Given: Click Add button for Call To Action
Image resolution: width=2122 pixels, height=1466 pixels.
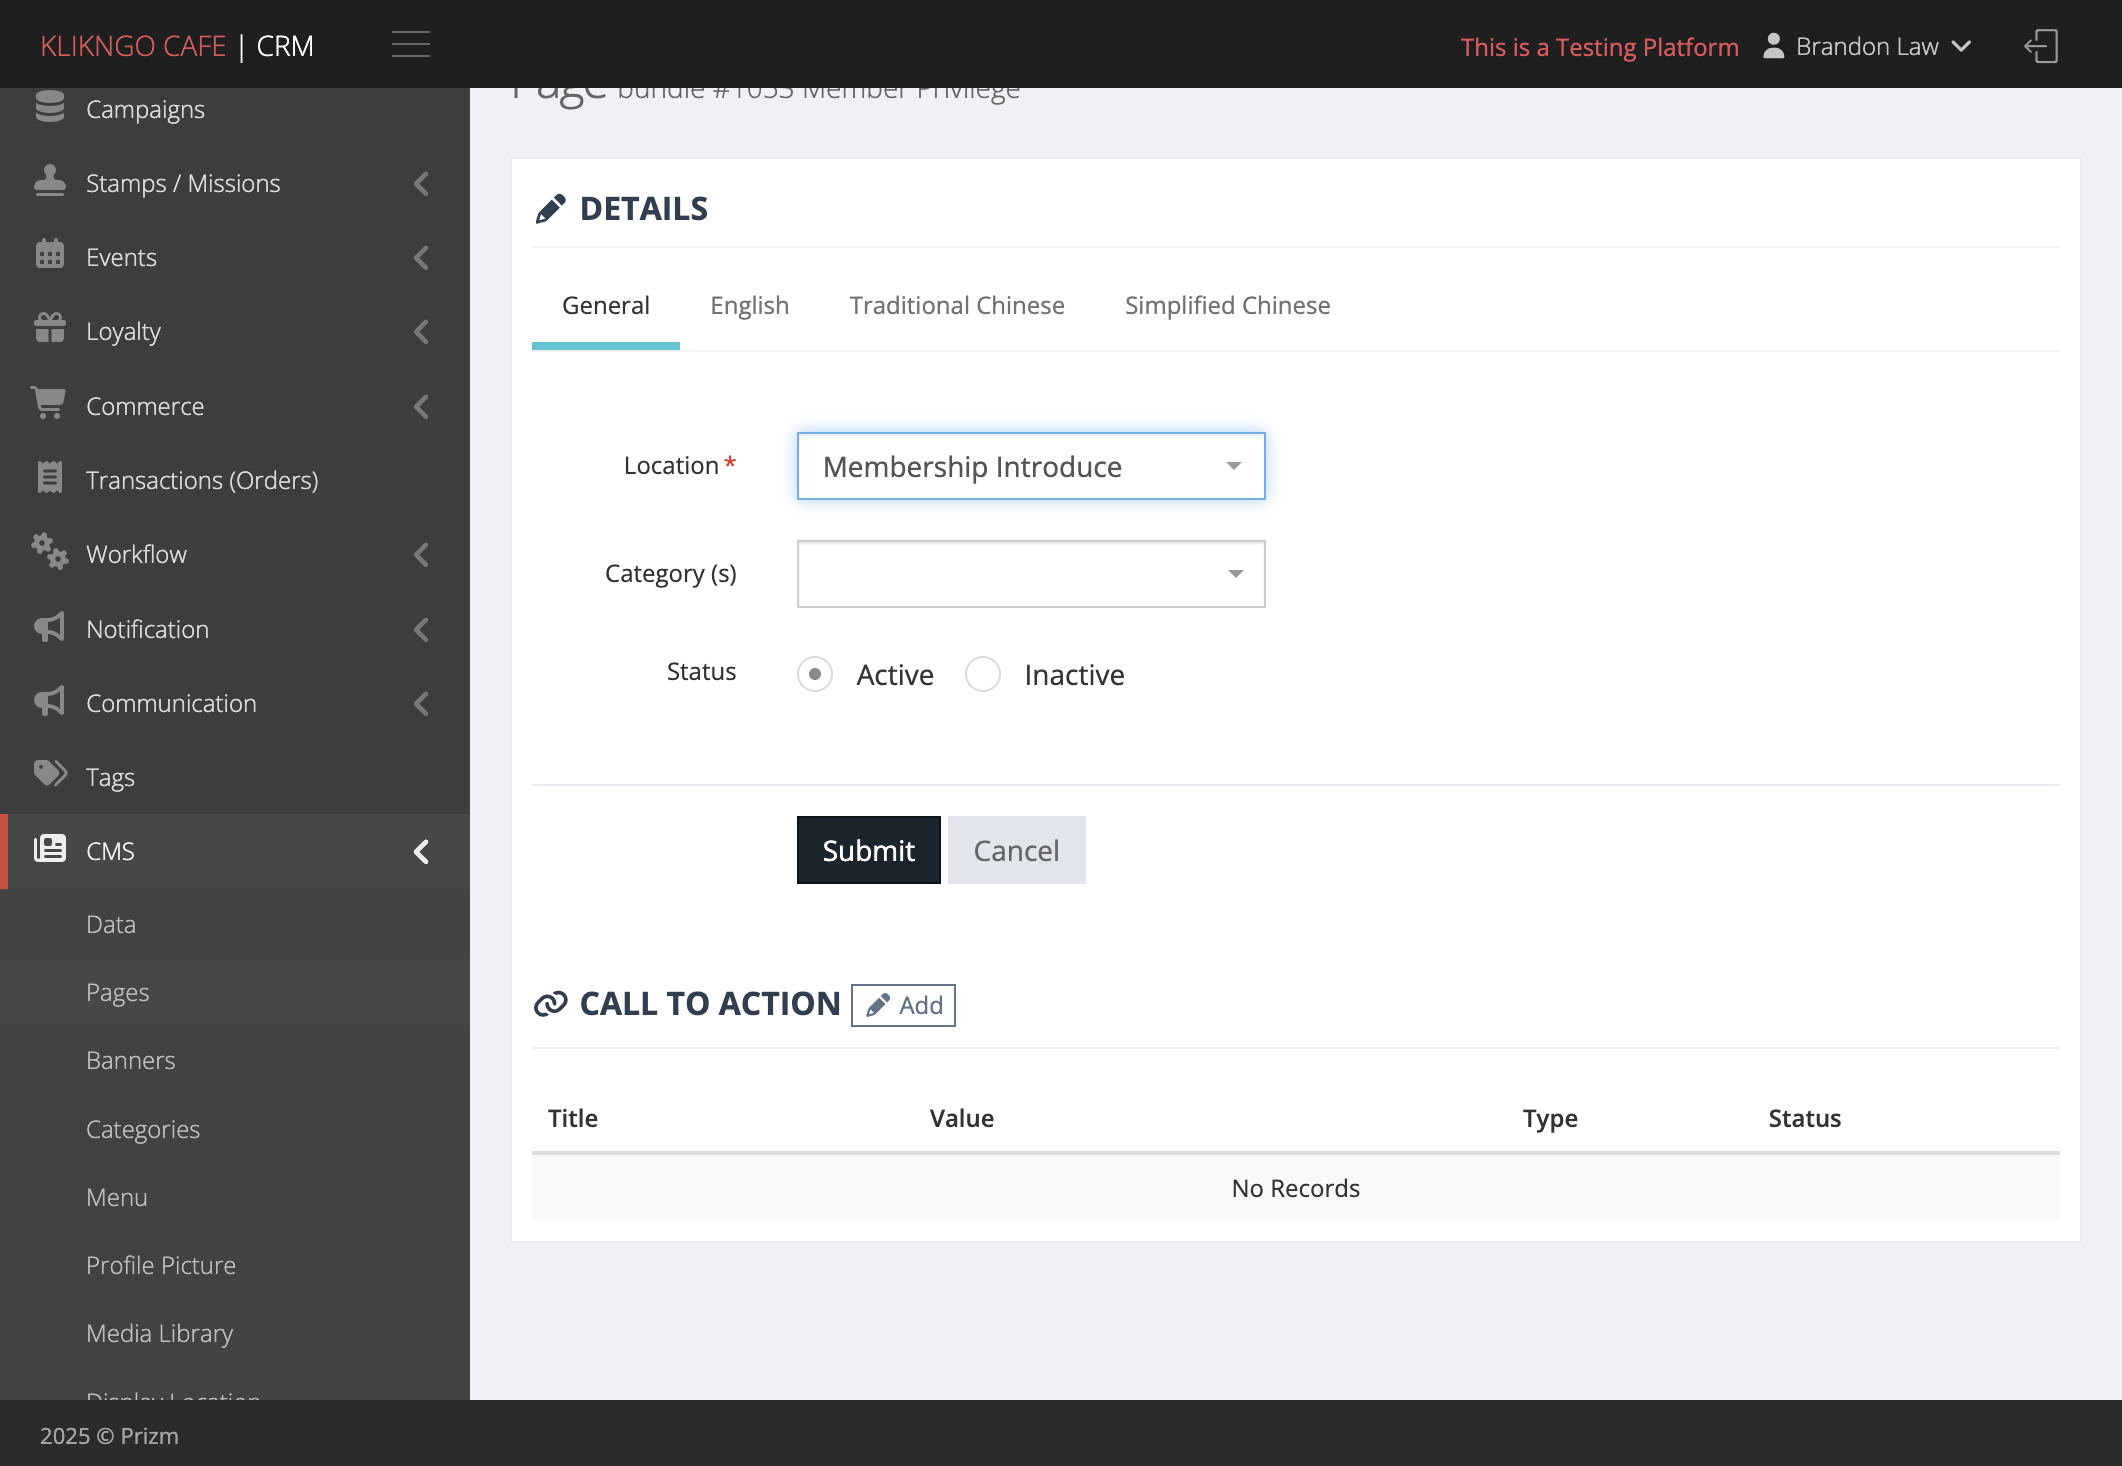Looking at the screenshot, I should tap(903, 1005).
